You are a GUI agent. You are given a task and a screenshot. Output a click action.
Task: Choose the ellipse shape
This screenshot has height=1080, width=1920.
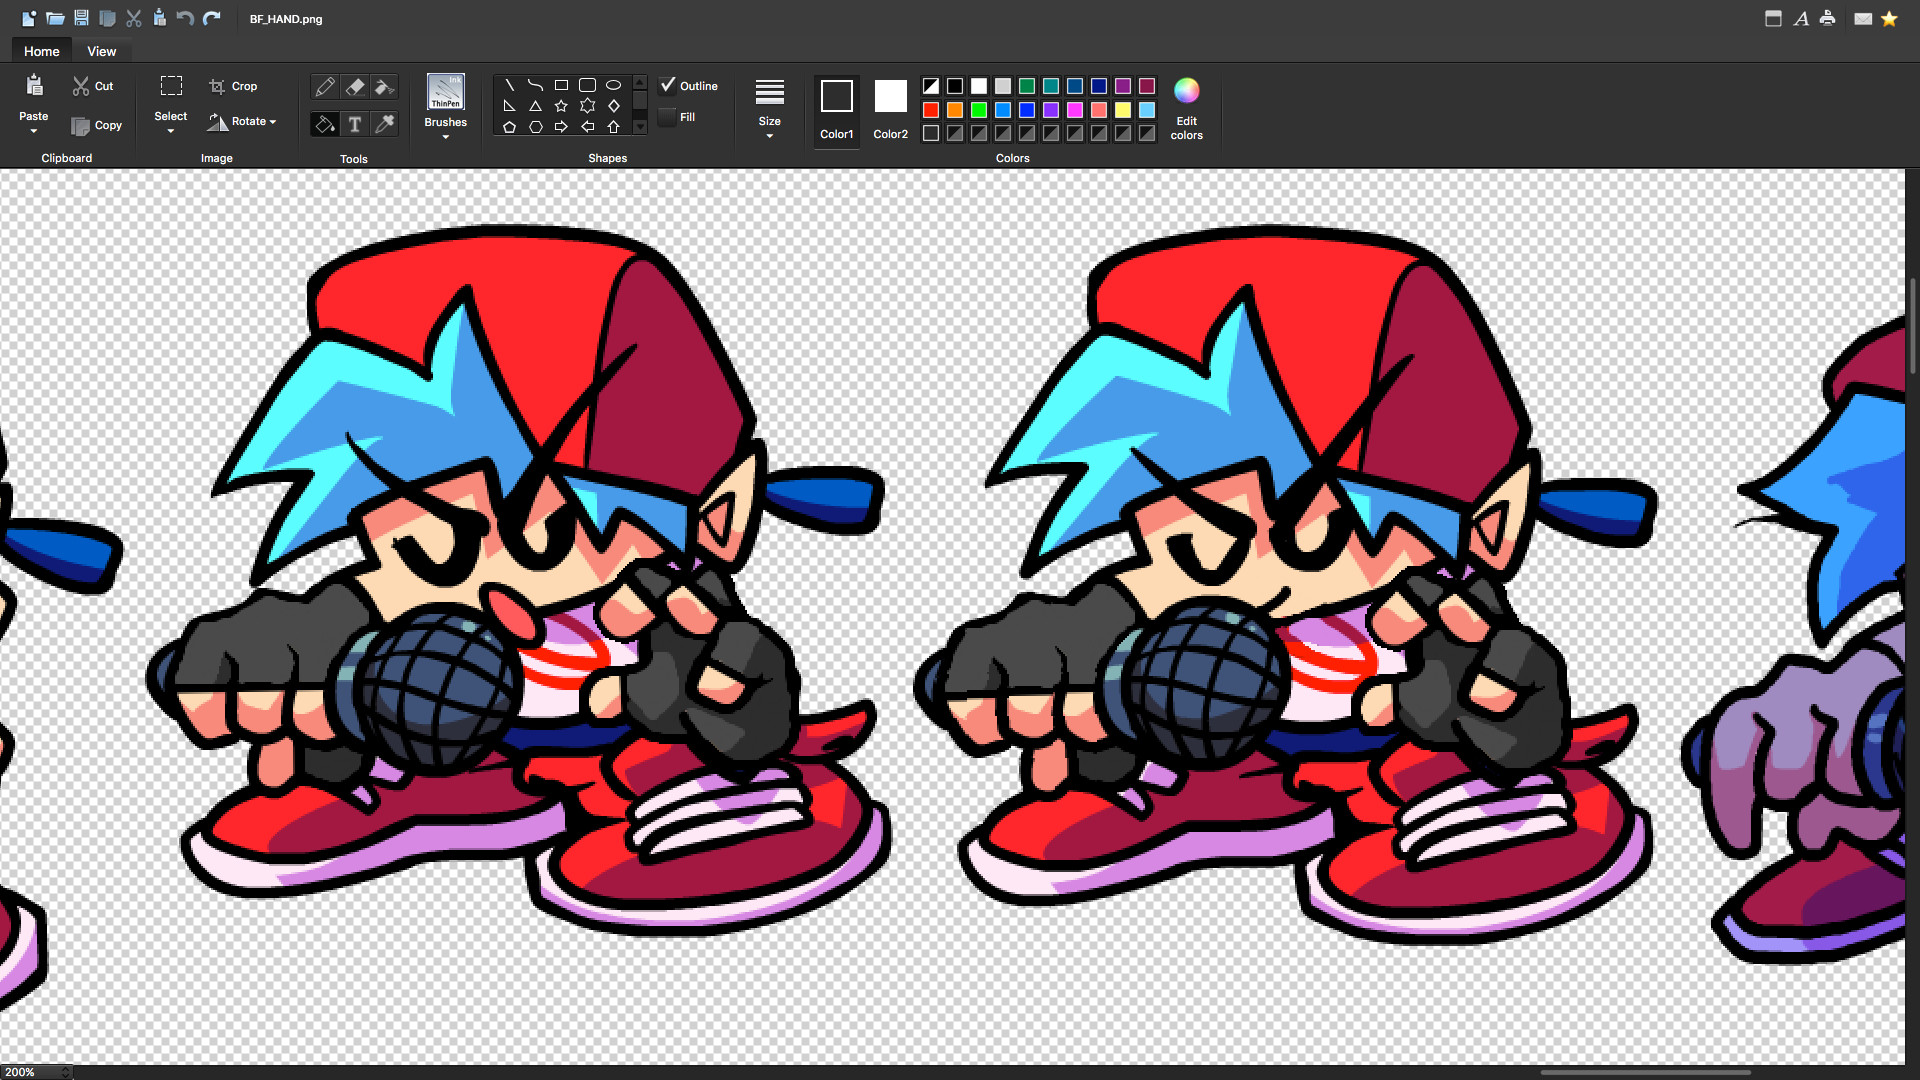[x=614, y=85]
